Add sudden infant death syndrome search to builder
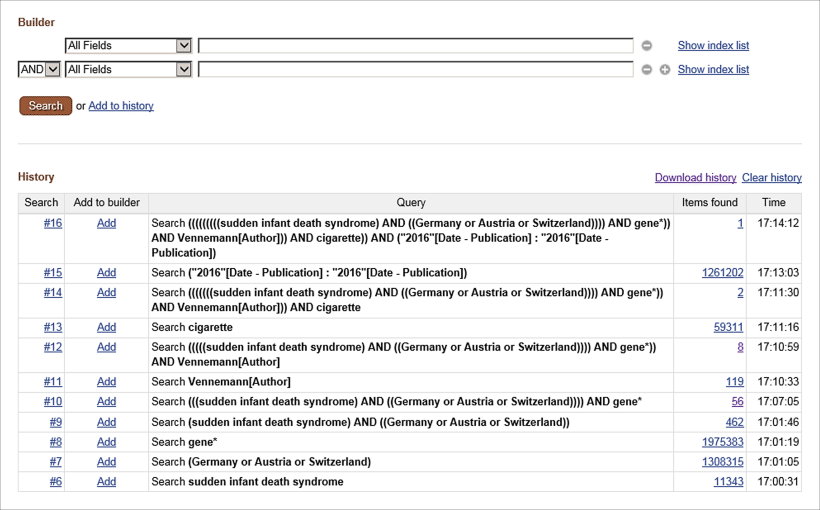 click(107, 482)
